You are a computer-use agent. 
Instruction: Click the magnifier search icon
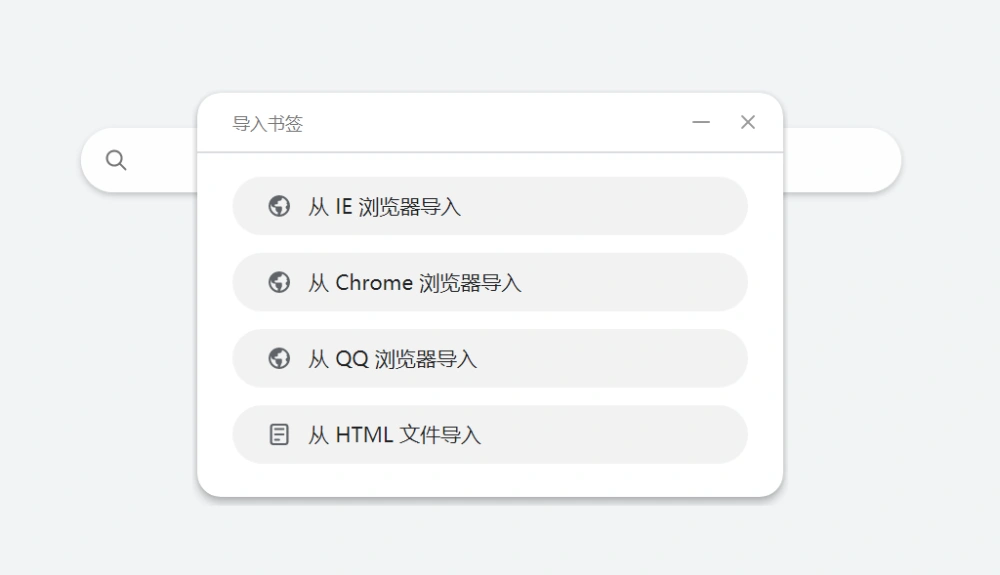tap(116, 160)
